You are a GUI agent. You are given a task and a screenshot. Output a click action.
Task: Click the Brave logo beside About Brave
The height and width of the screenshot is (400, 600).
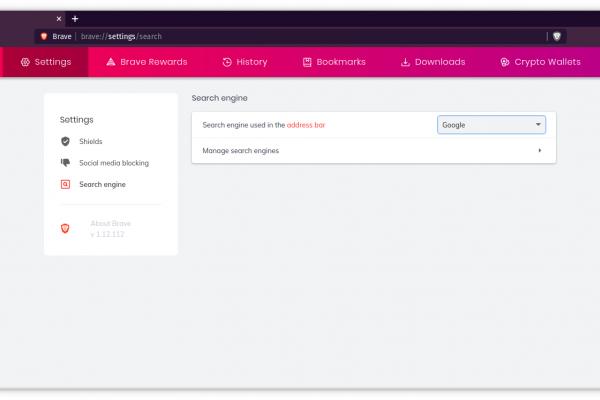click(65, 229)
